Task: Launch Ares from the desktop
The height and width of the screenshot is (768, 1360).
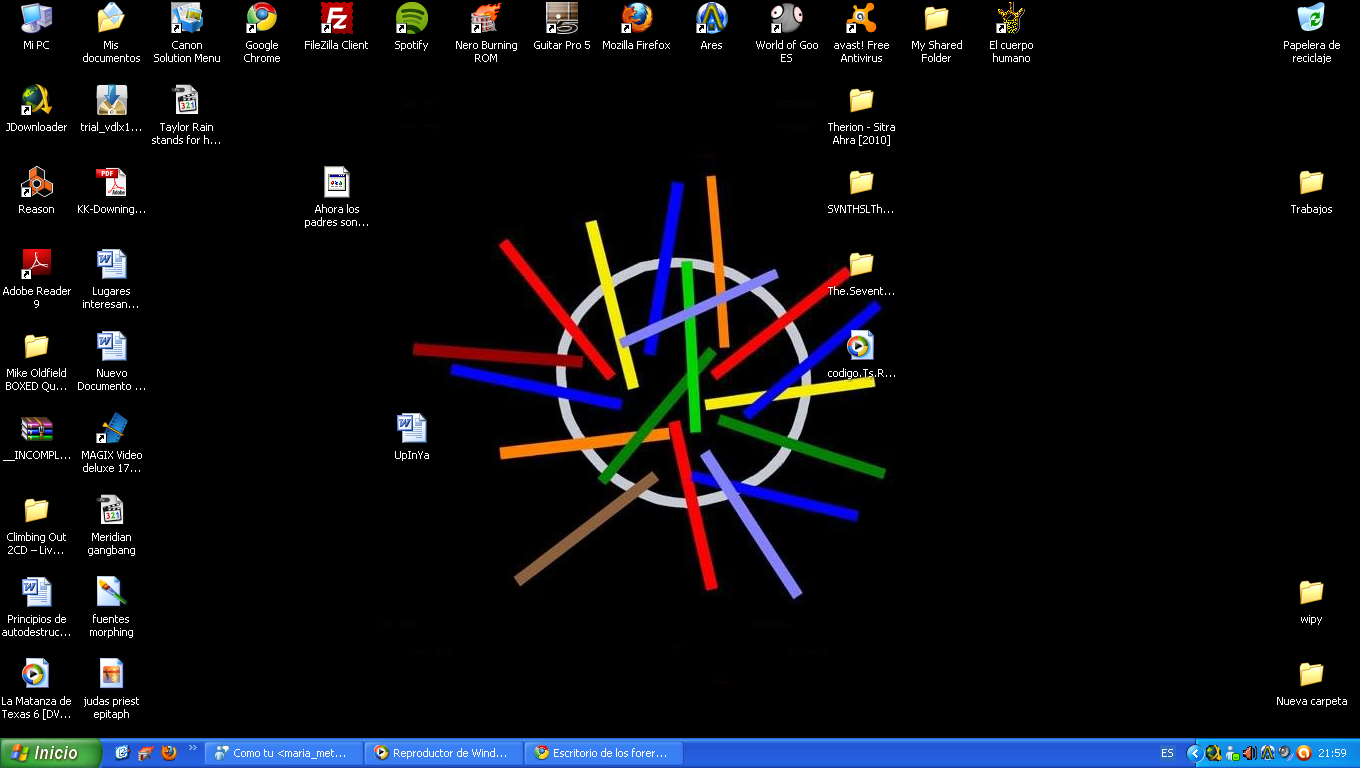Action: [x=711, y=28]
